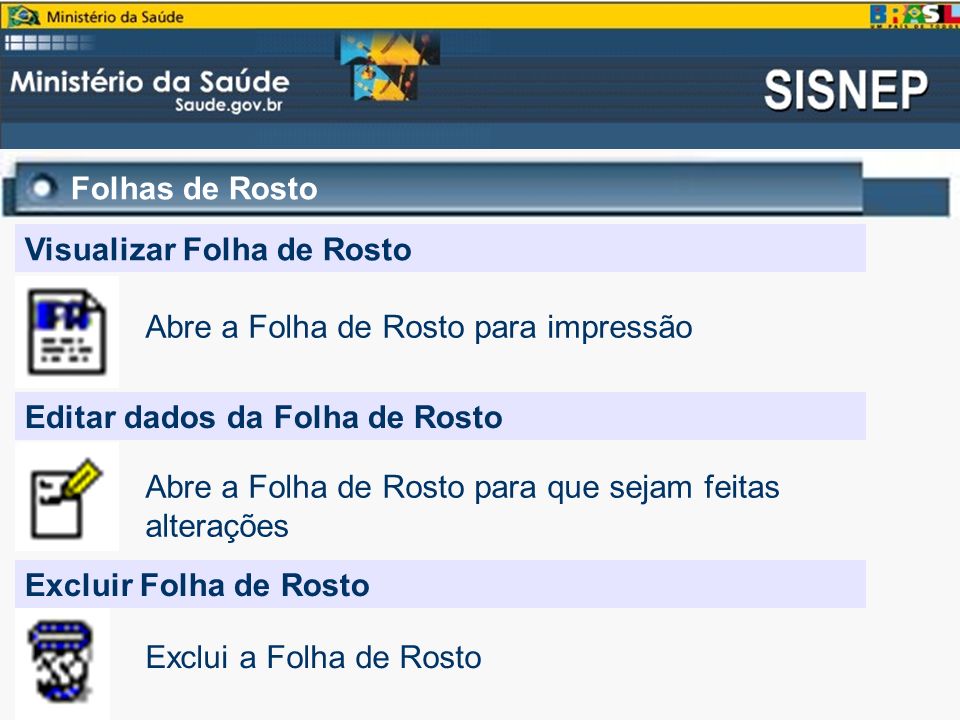
Task: Click the dark blue strip under the banner
Action: pyautogui.click(x=480, y=135)
